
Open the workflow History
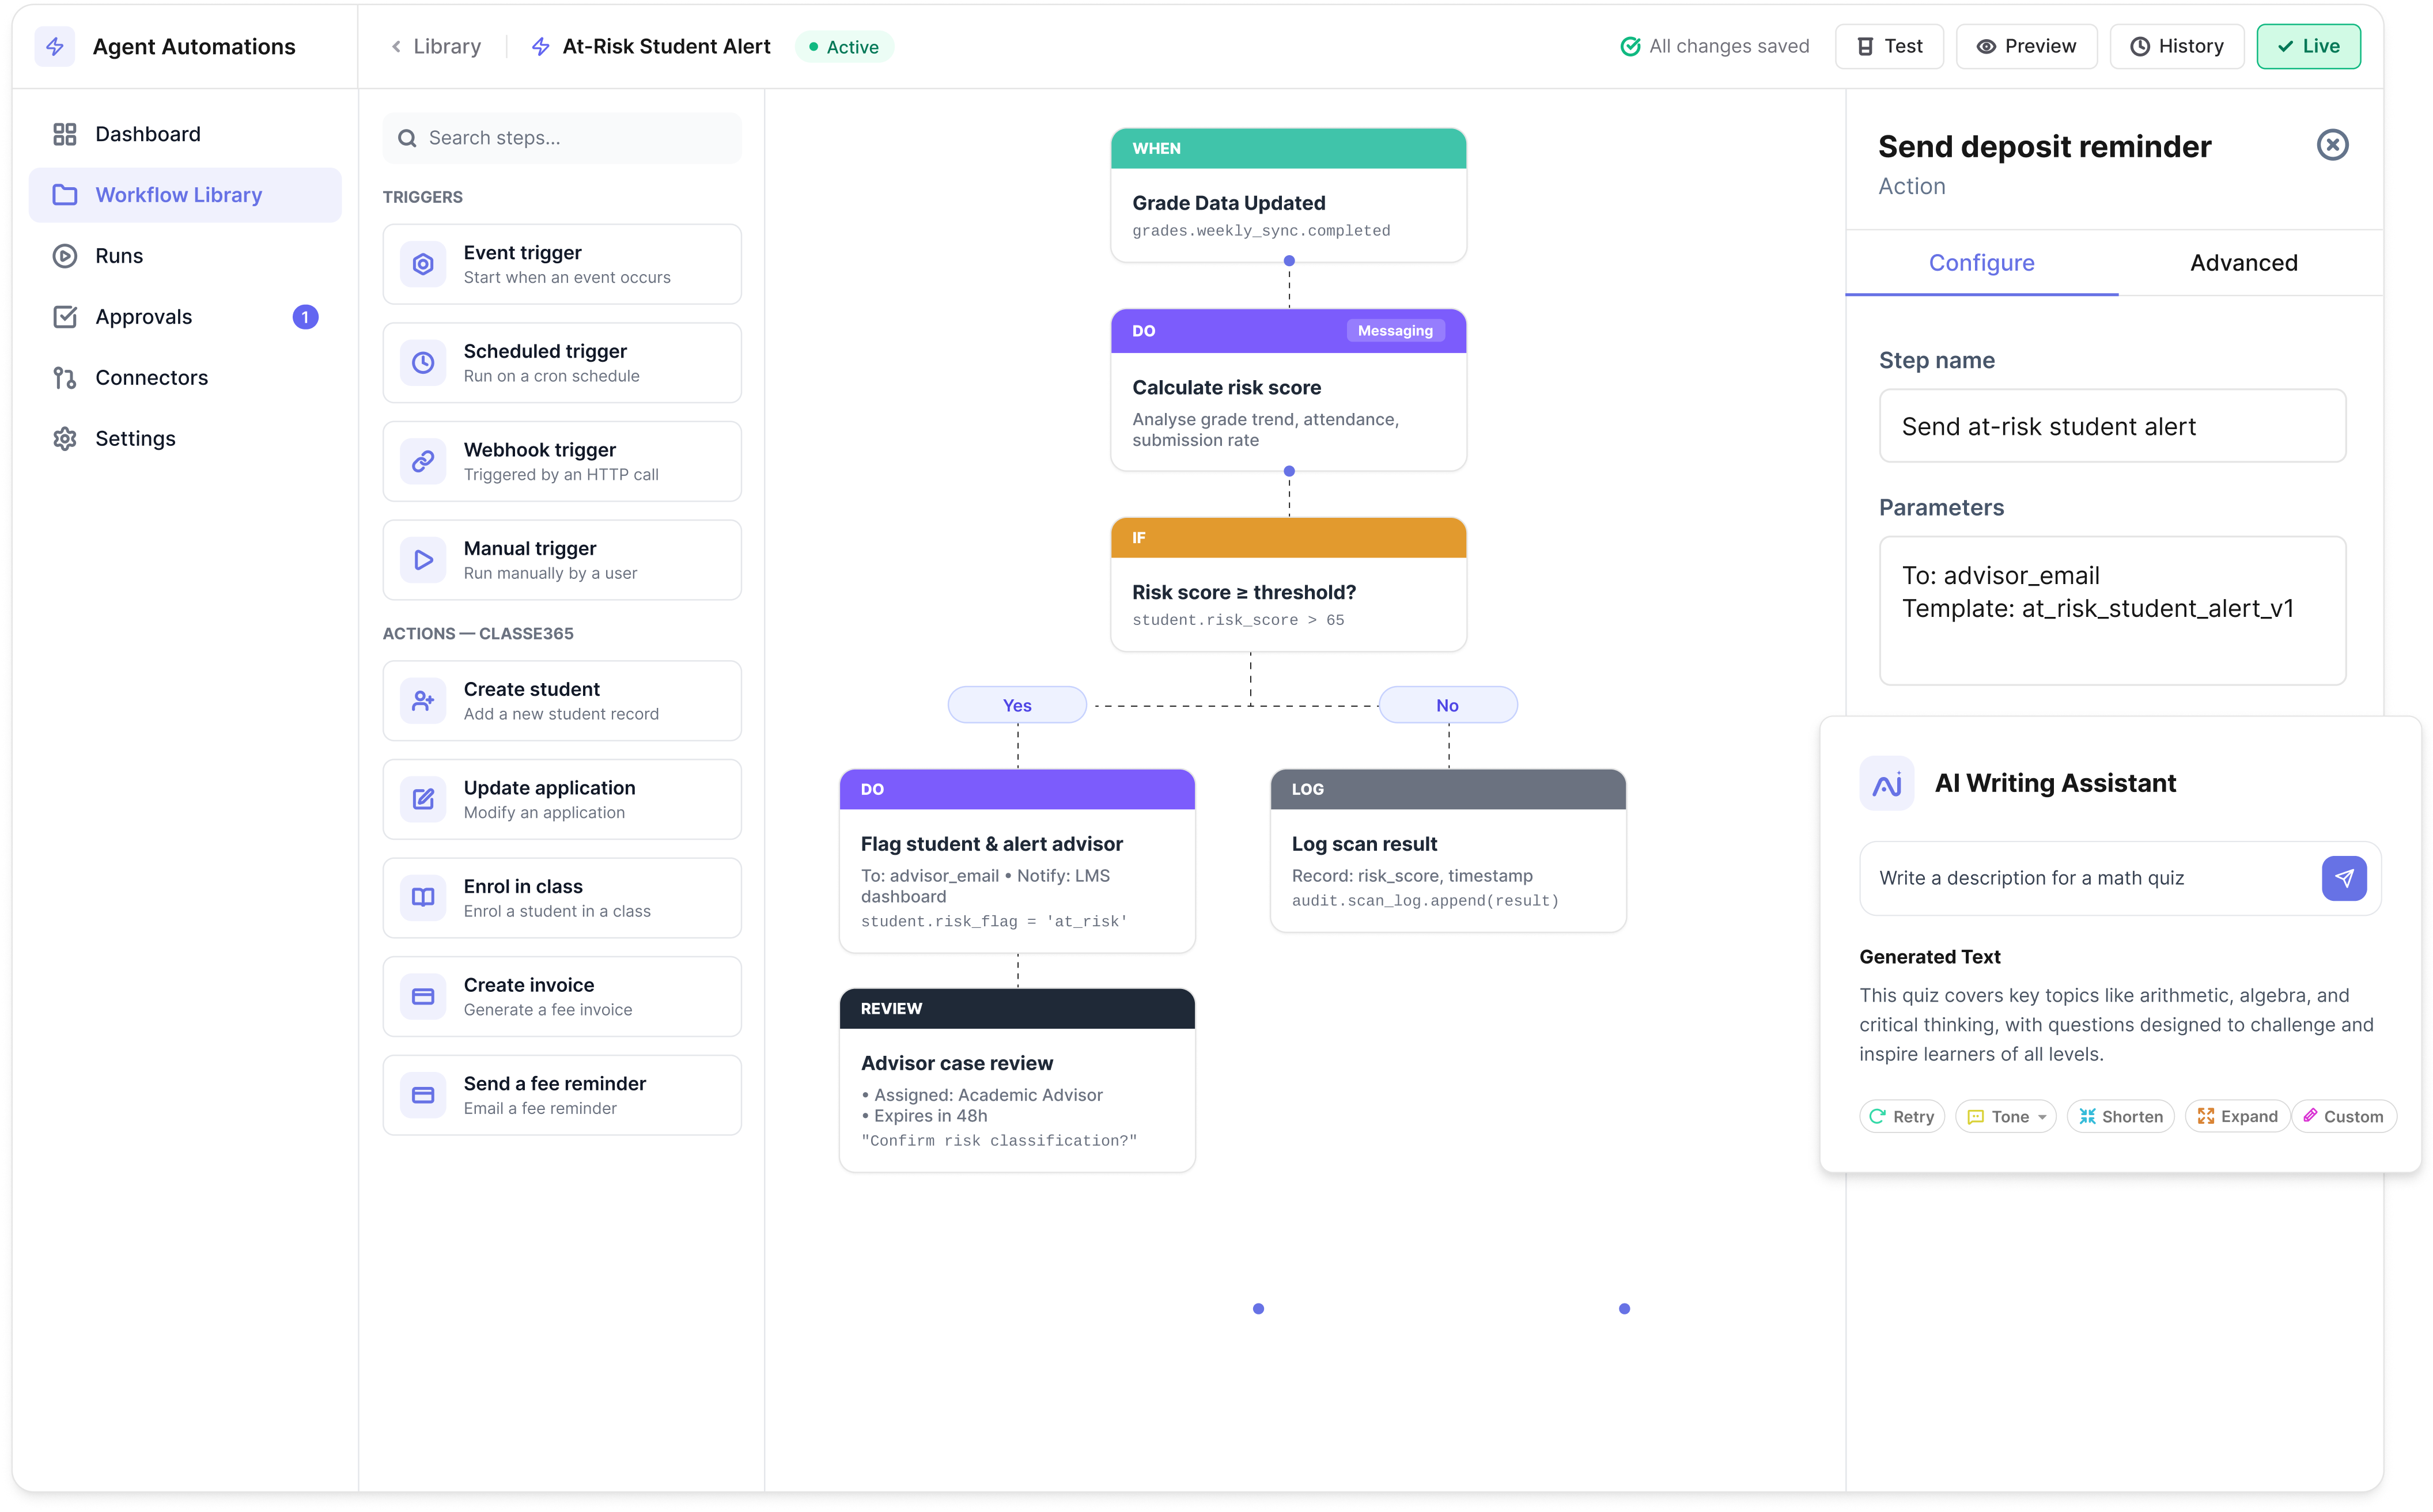coord(2176,47)
